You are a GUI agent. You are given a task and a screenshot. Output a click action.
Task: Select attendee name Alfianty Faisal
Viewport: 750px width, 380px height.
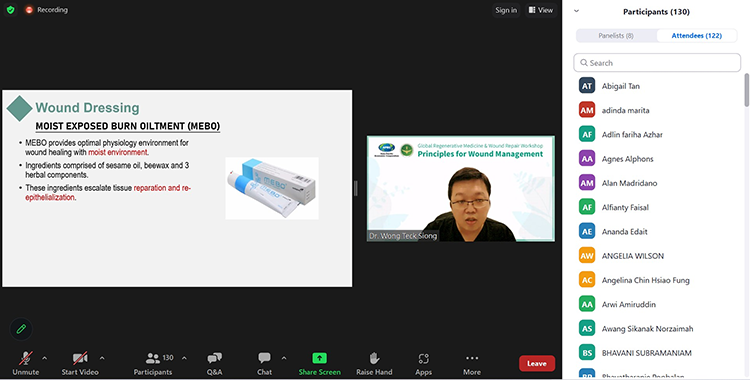click(625, 207)
